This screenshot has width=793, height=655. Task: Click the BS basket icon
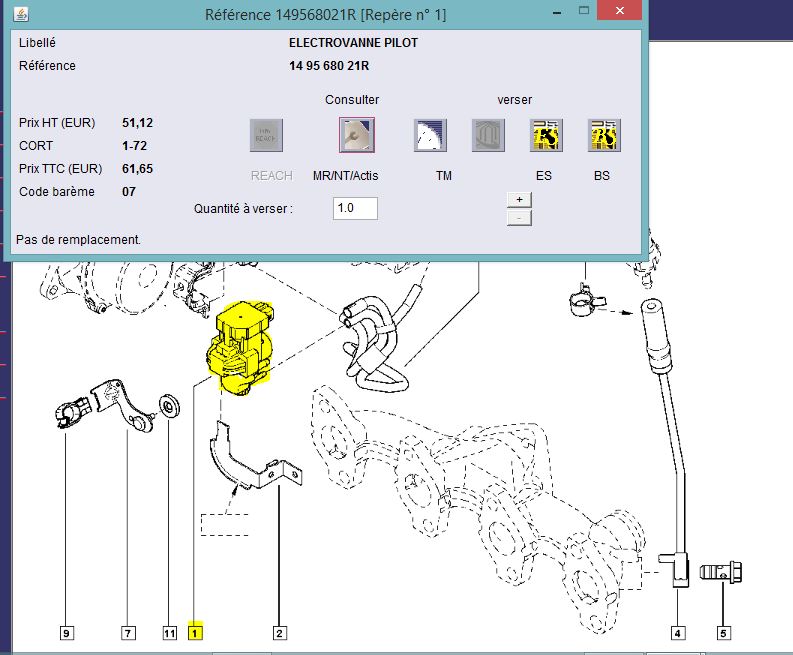click(604, 135)
